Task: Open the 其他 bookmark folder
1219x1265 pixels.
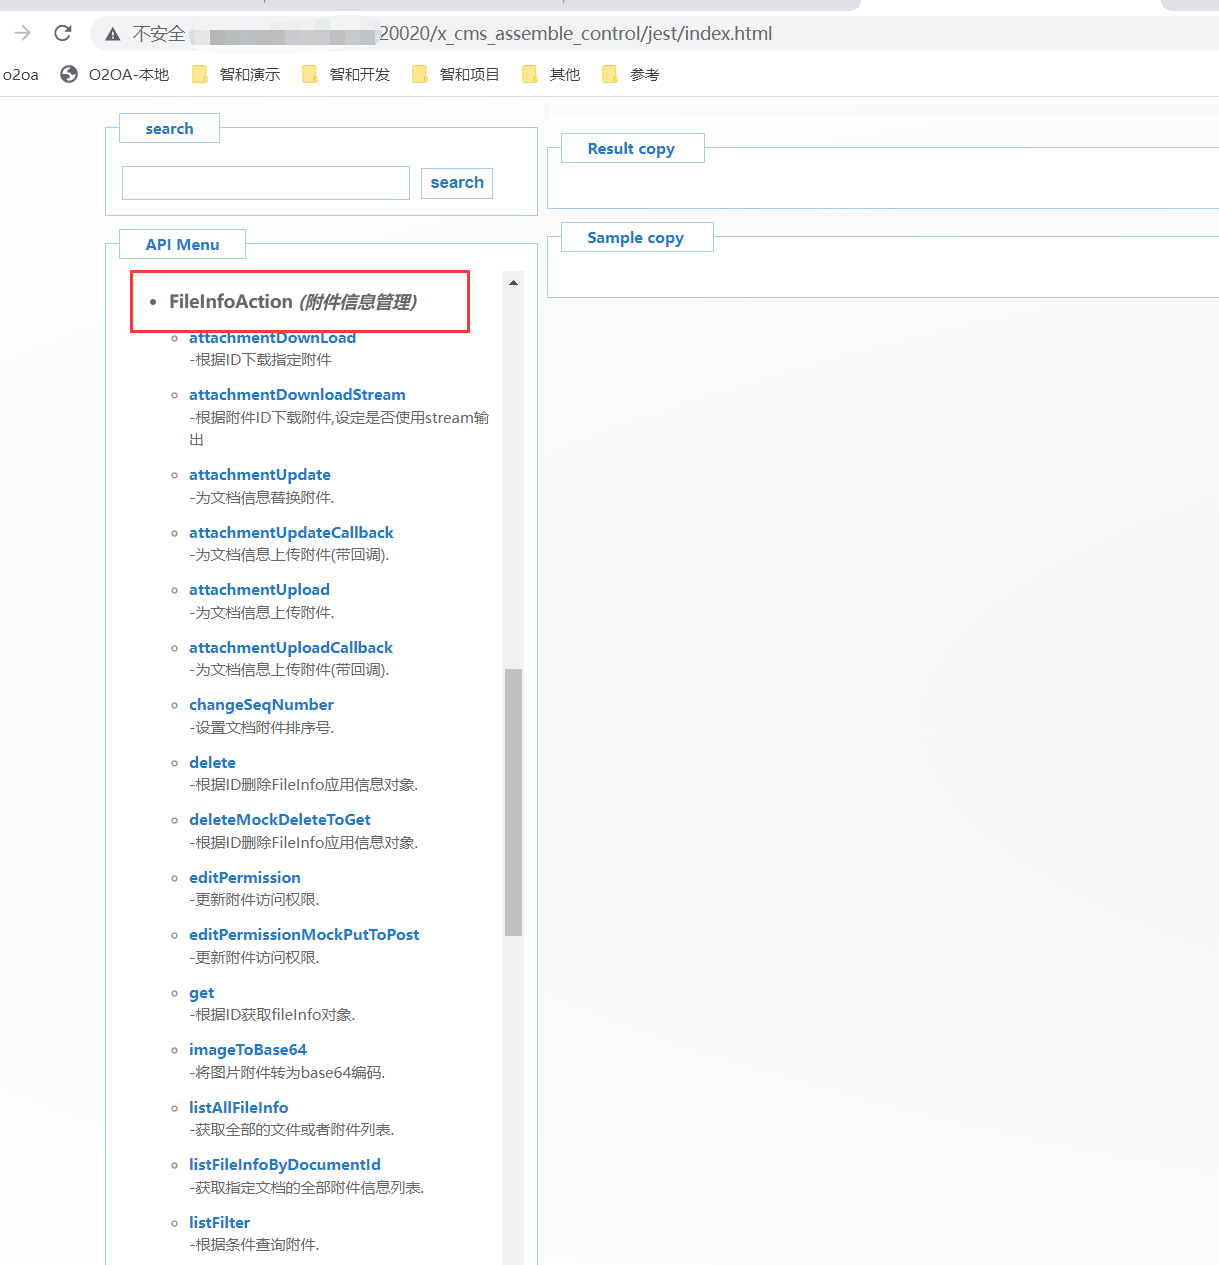Action: point(551,74)
